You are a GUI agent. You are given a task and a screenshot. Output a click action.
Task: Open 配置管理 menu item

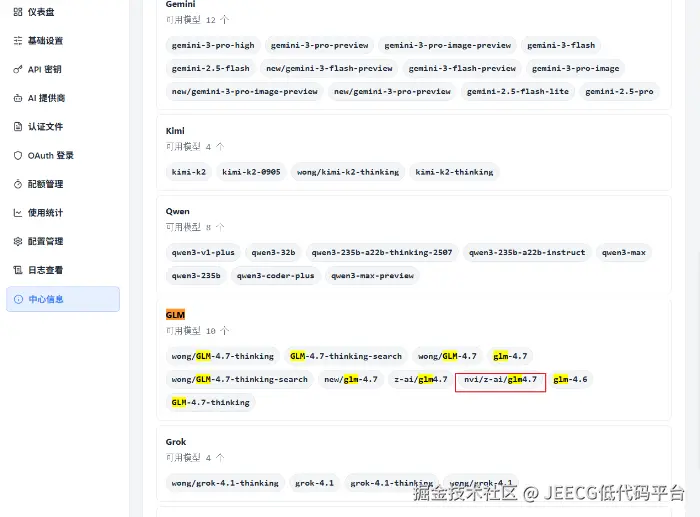click(x=63, y=241)
